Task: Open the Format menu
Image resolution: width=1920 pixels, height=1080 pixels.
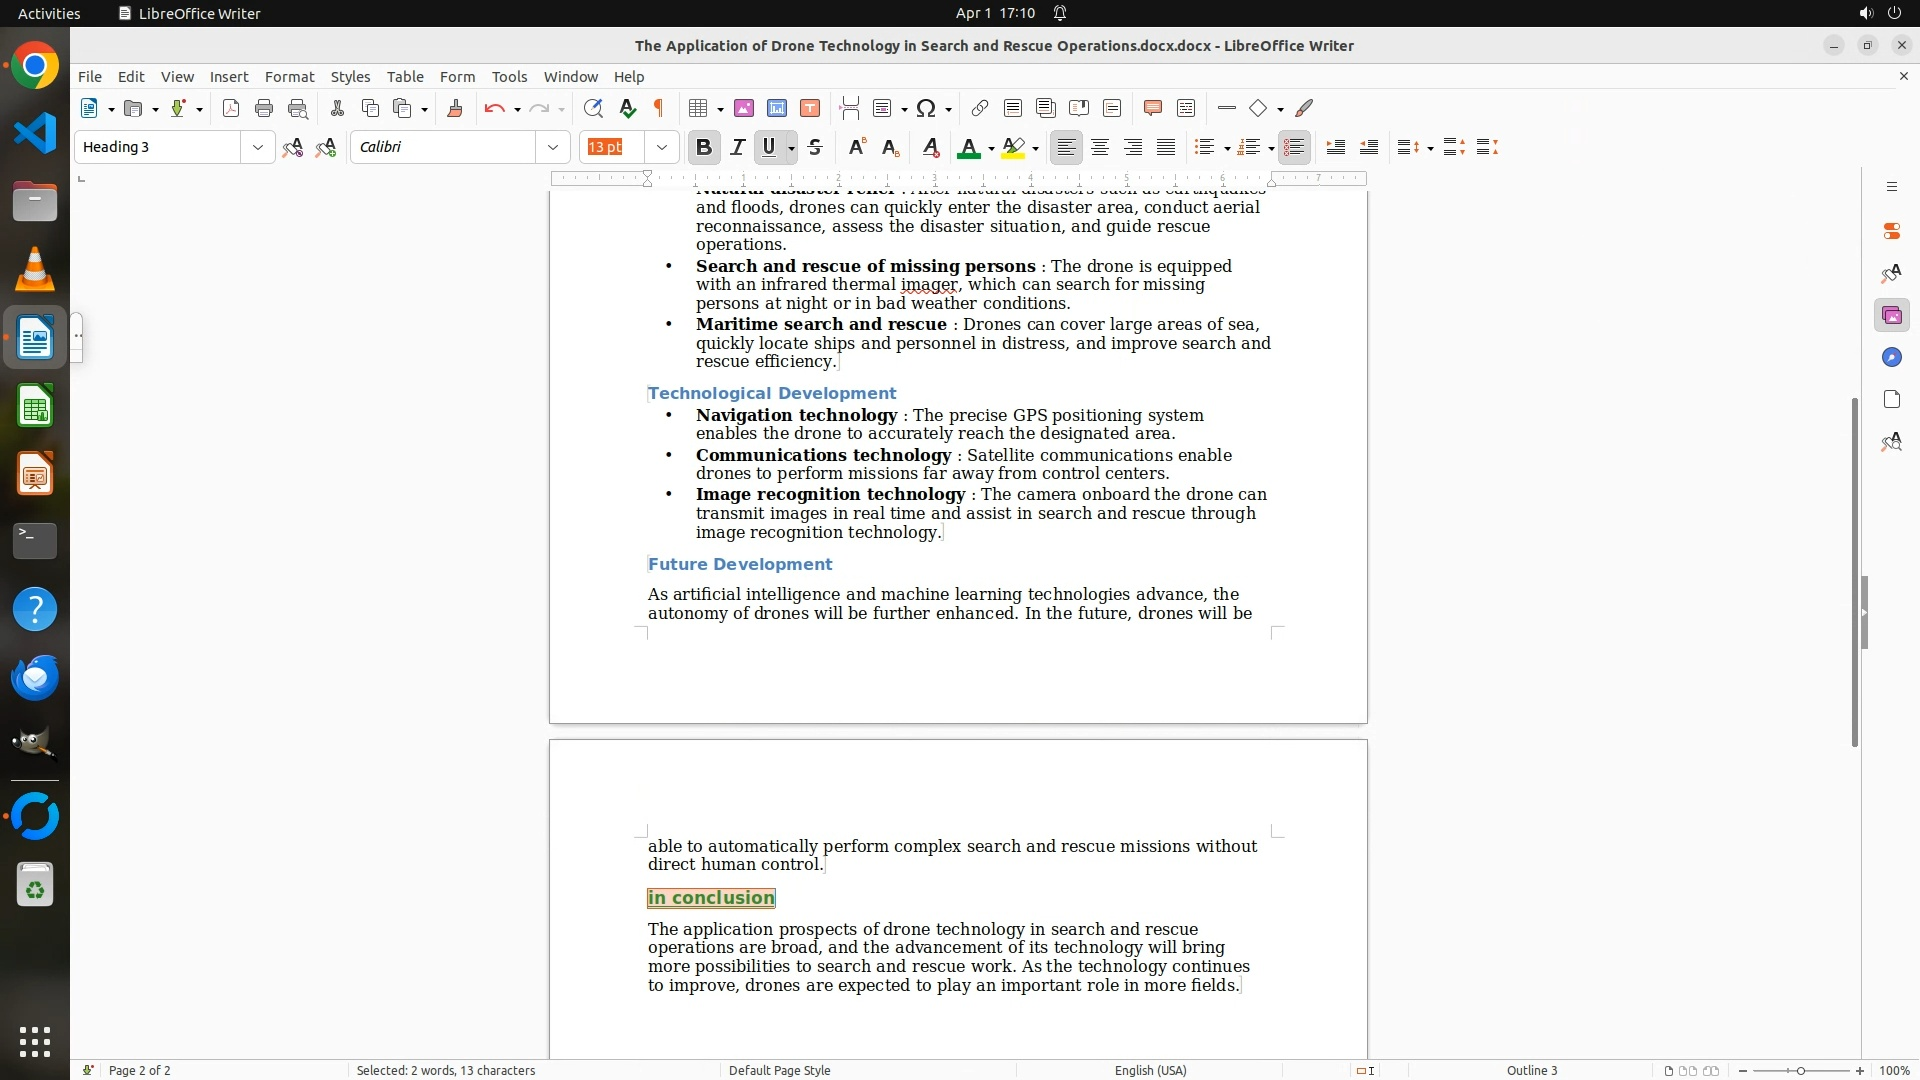Action: tap(289, 76)
